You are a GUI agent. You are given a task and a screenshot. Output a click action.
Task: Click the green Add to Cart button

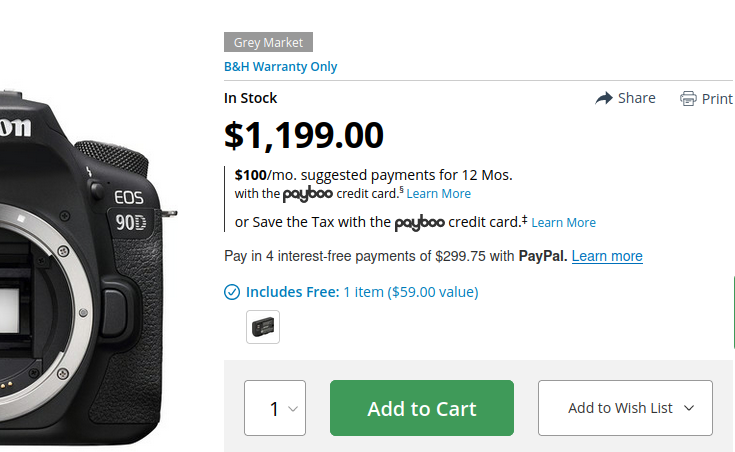click(422, 408)
